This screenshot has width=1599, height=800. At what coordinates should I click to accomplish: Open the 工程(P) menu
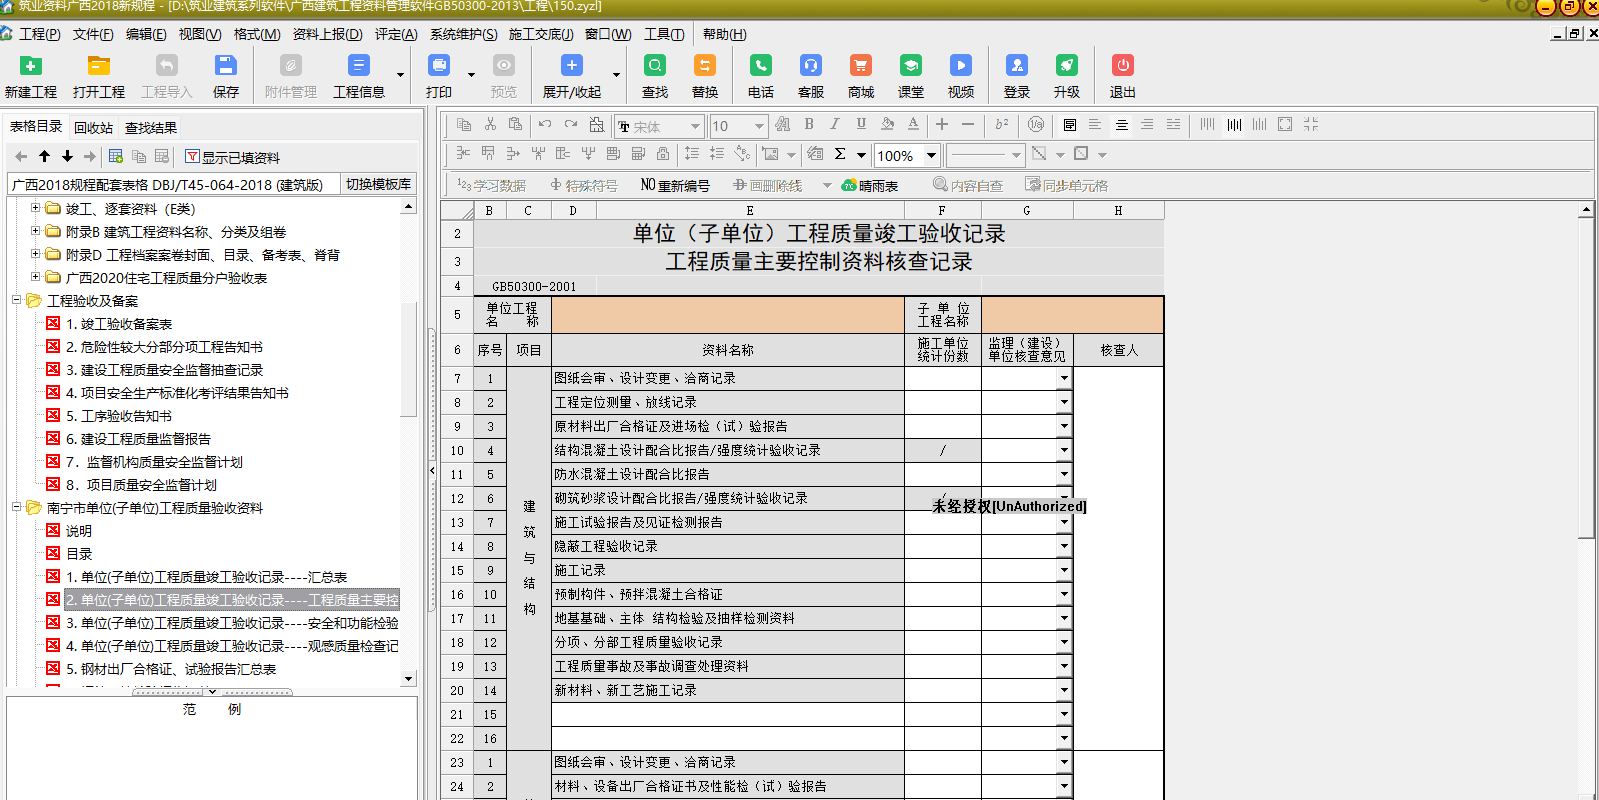pyautogui.click(x=40, y=34)
